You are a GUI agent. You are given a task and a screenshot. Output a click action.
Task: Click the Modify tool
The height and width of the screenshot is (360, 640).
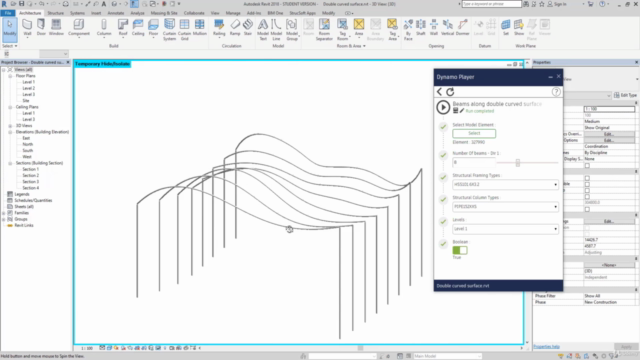coord(10,29)
